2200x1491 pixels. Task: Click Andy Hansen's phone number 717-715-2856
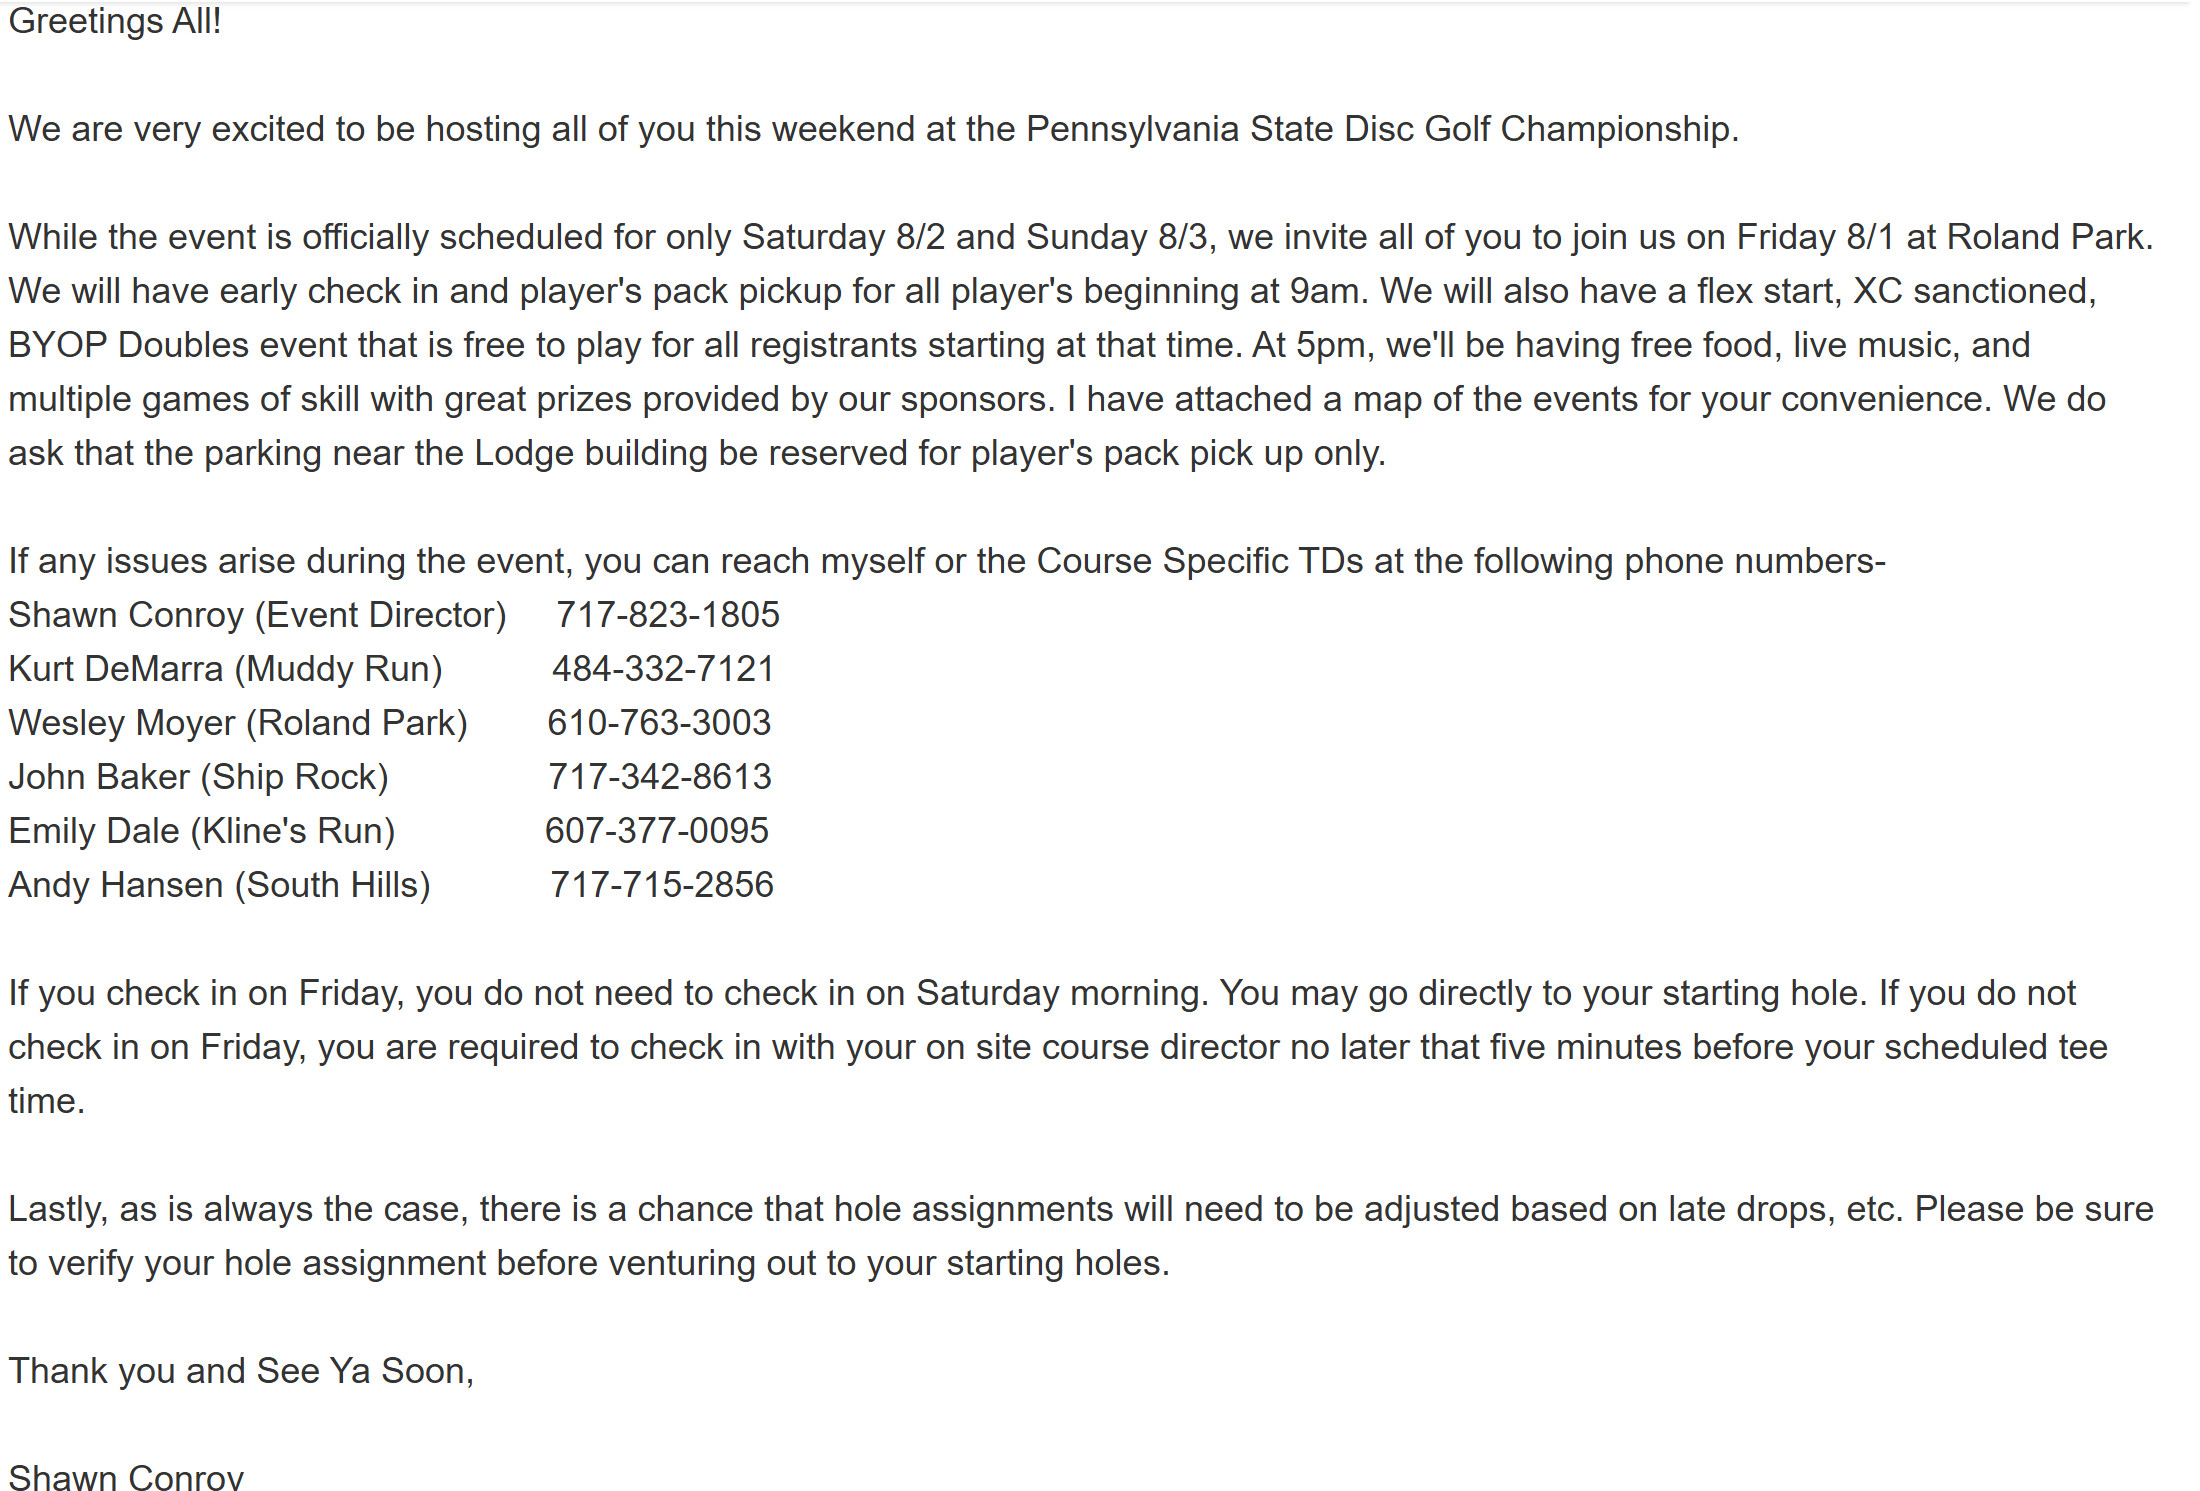(x=662, y=885)
